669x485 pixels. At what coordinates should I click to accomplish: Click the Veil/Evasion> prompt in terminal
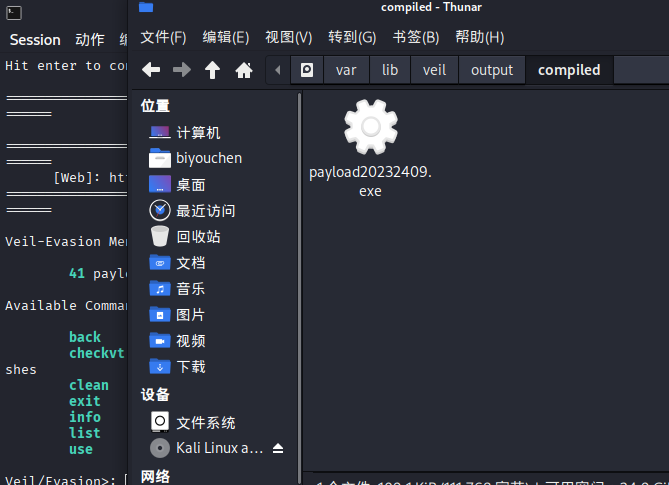(x=60, y=480)
